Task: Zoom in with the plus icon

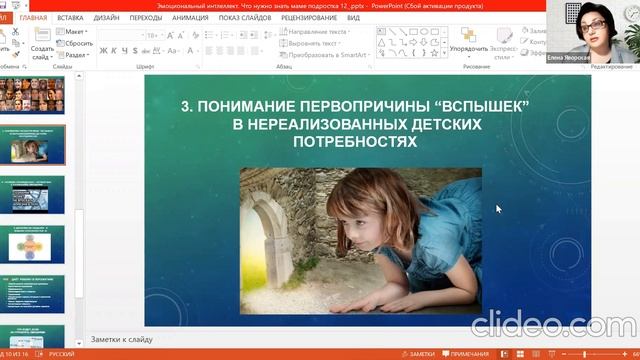Action: [624, 354]
